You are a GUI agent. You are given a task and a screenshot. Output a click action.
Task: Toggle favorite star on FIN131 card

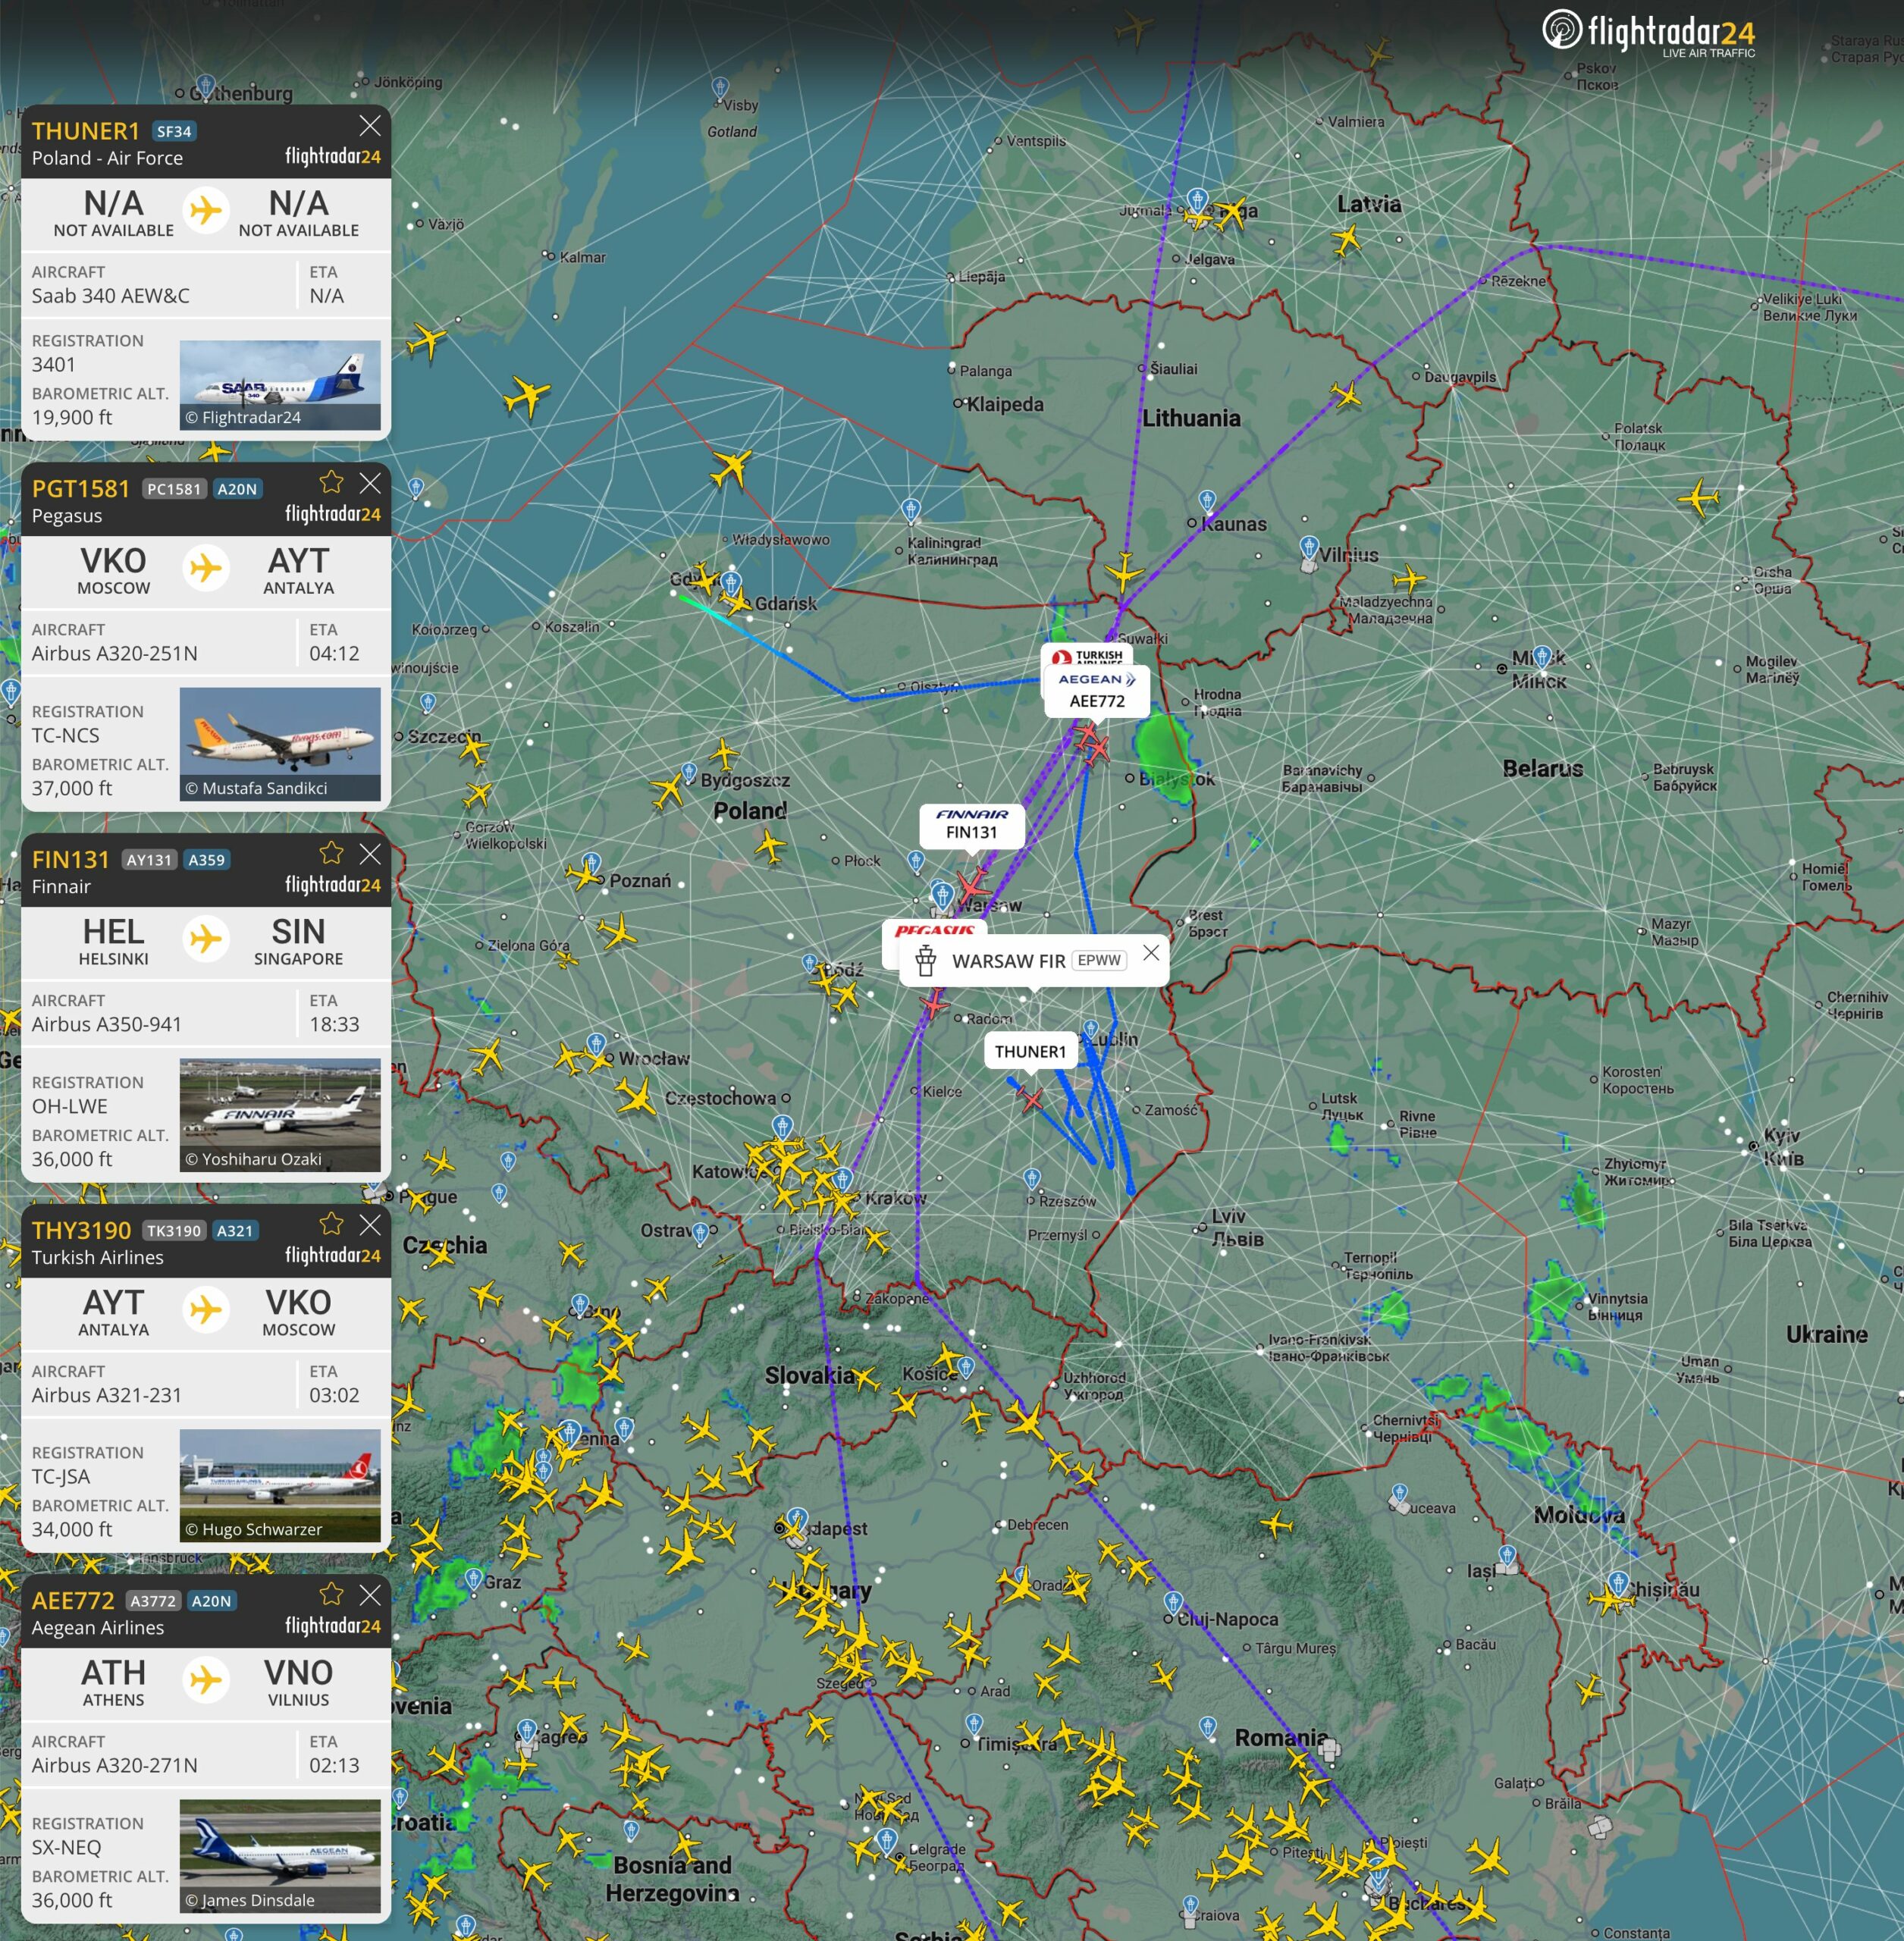tap(331, 853)
